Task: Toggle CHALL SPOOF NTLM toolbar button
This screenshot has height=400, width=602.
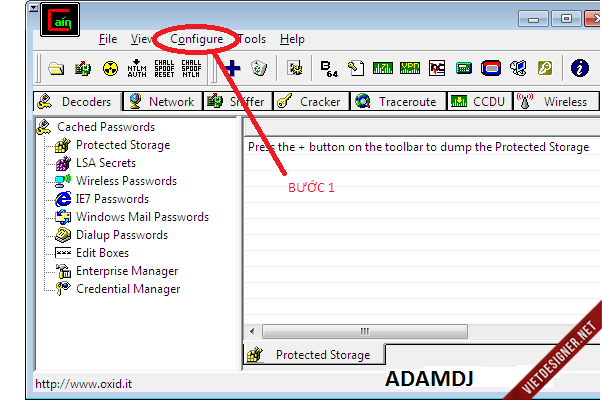Action: (191, 68)
